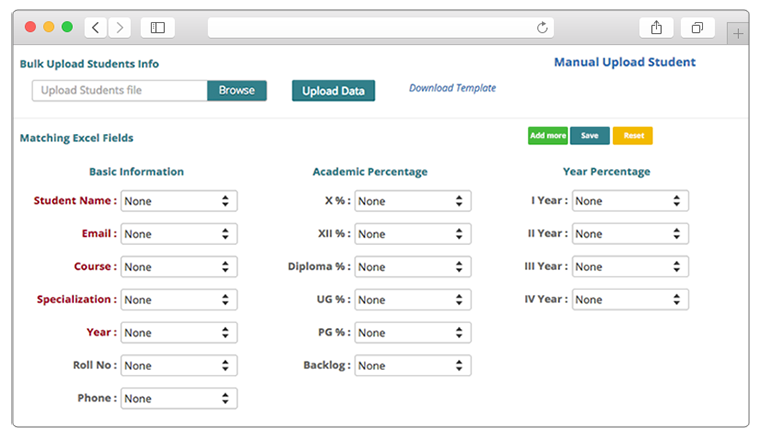Toggle the browser sidebar icon
Image resolution: width=760 pixels, height=437 pixels.
[x=158, y=28]
